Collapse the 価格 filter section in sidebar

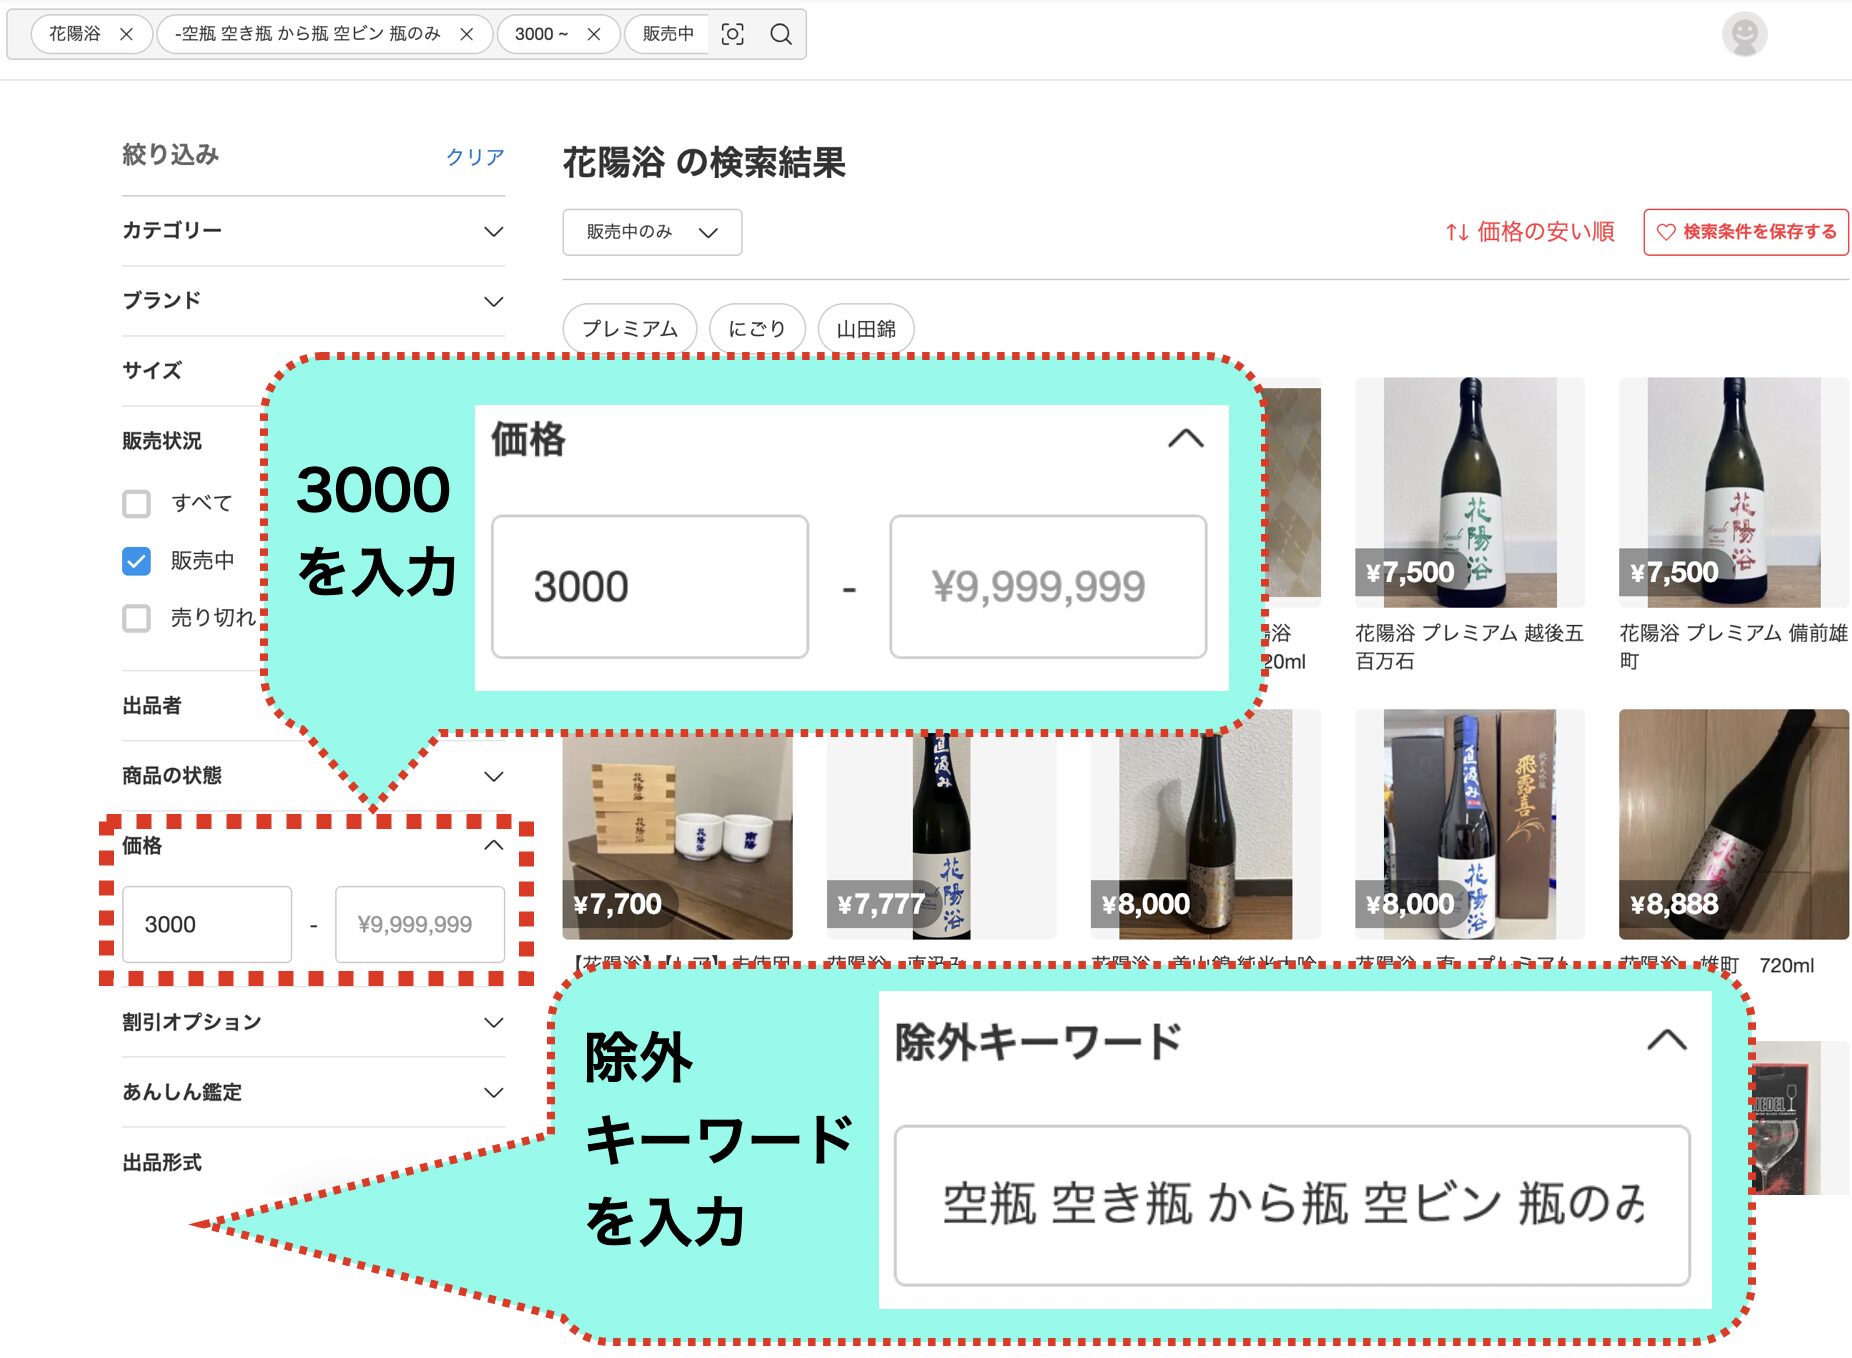[493, 846]
